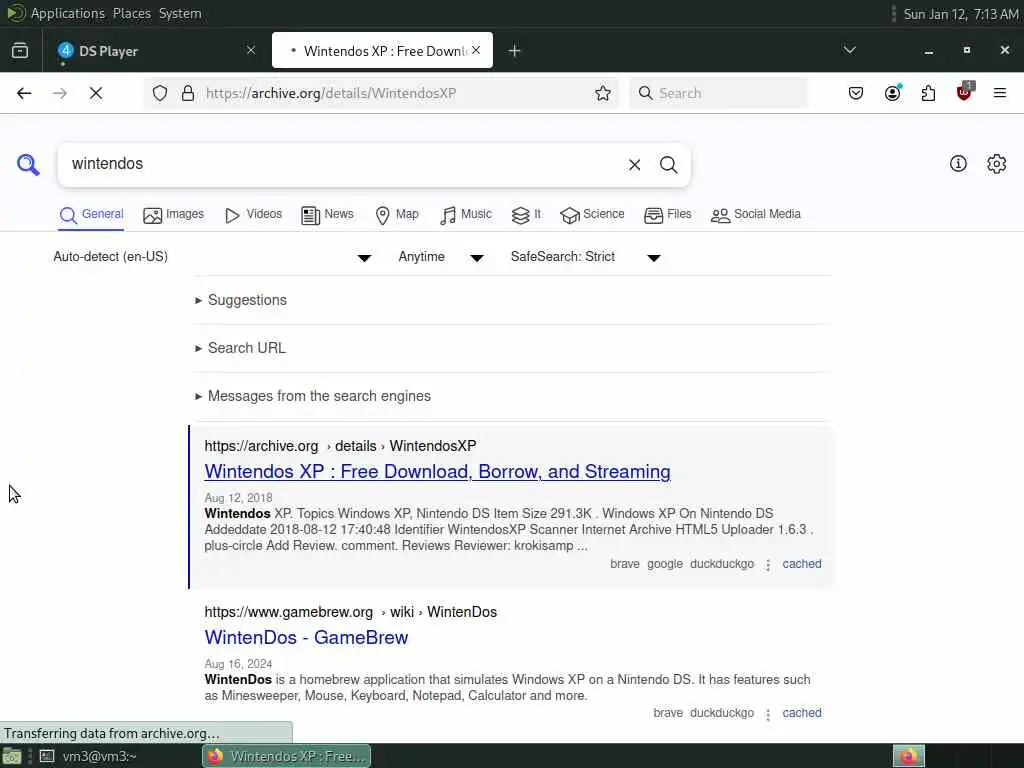Click the show desktop panel icon
This screenshot has width=1024, height=768.
(12, 757)
